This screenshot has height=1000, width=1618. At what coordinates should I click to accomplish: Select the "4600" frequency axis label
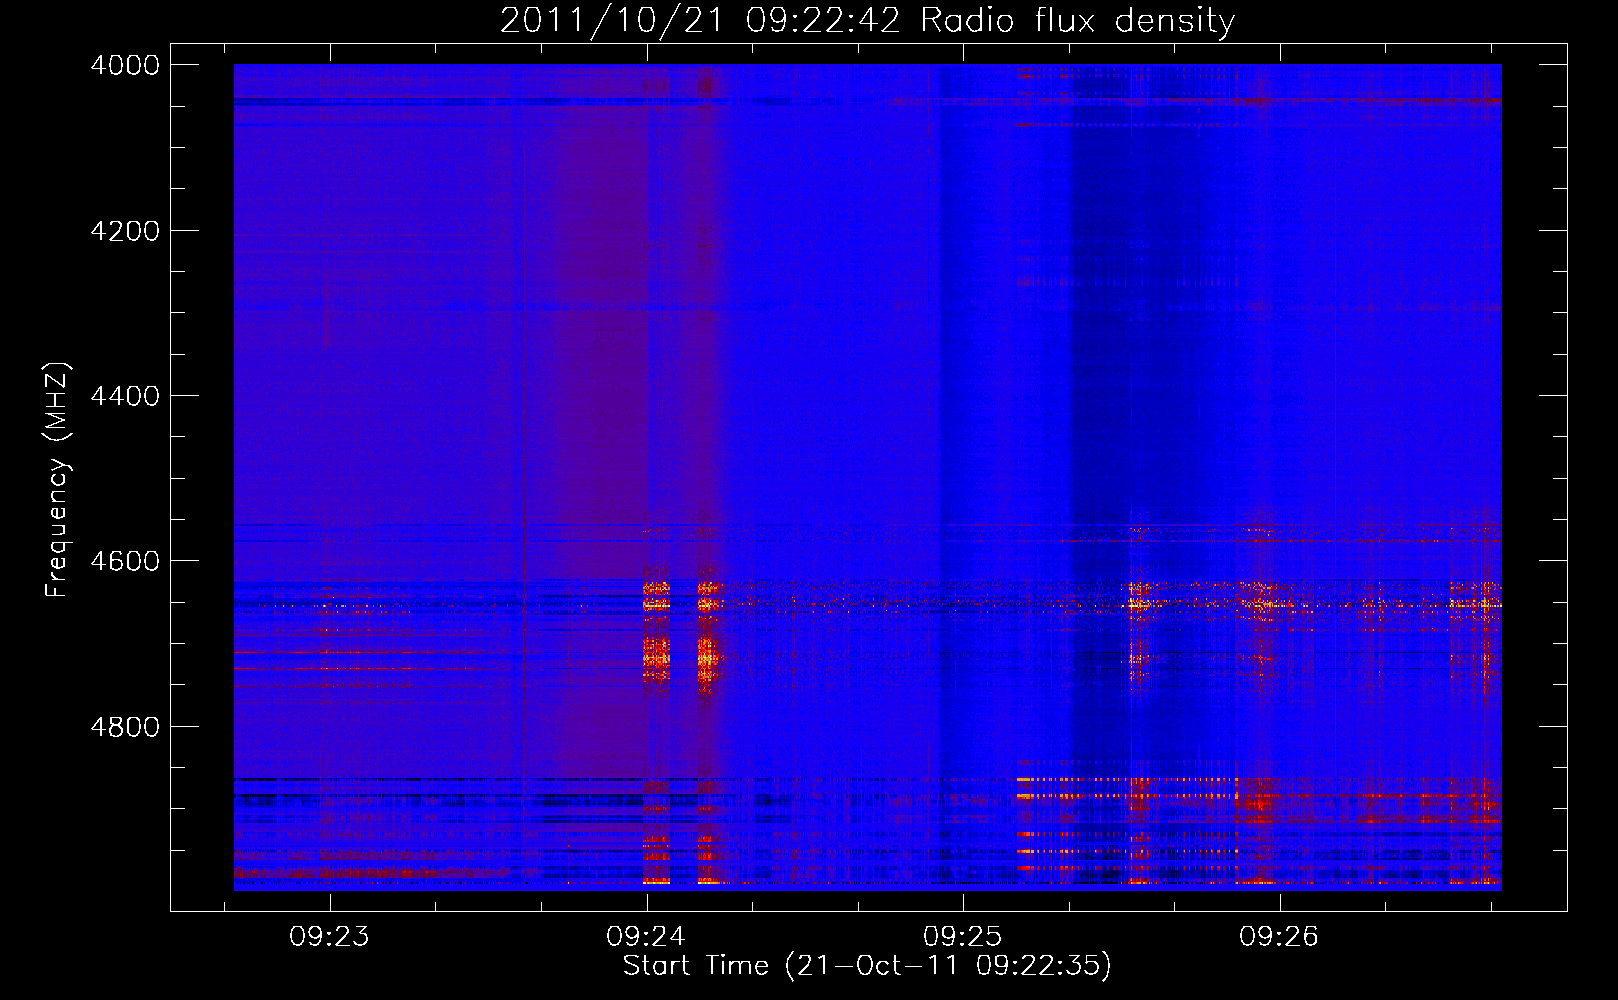pyautogui.click(x=124, y=561)
